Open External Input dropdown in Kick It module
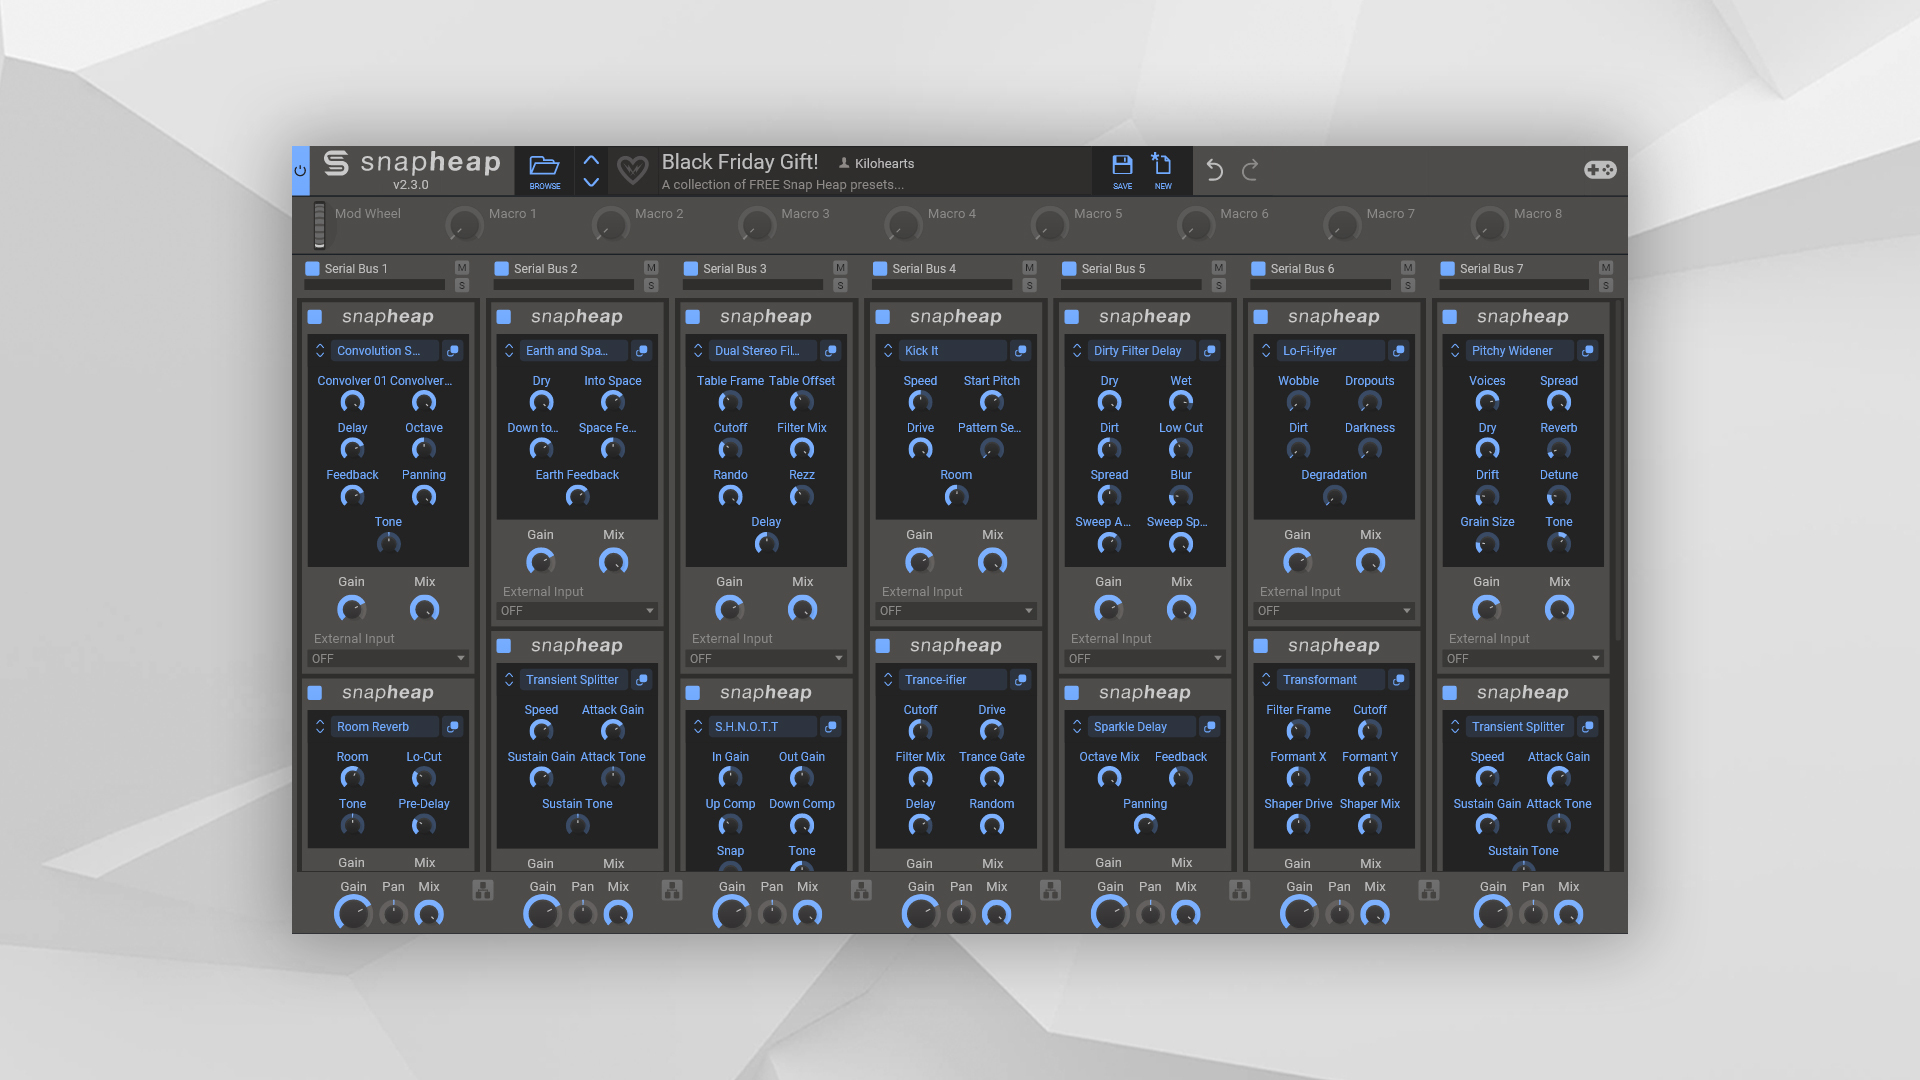The height and width of the screenshot is (1080, 1920). tap(956, 611)
